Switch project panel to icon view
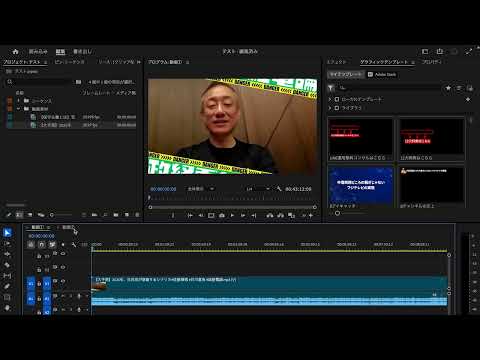Viewport: 480px width, 360px height. tap(30, 215)
